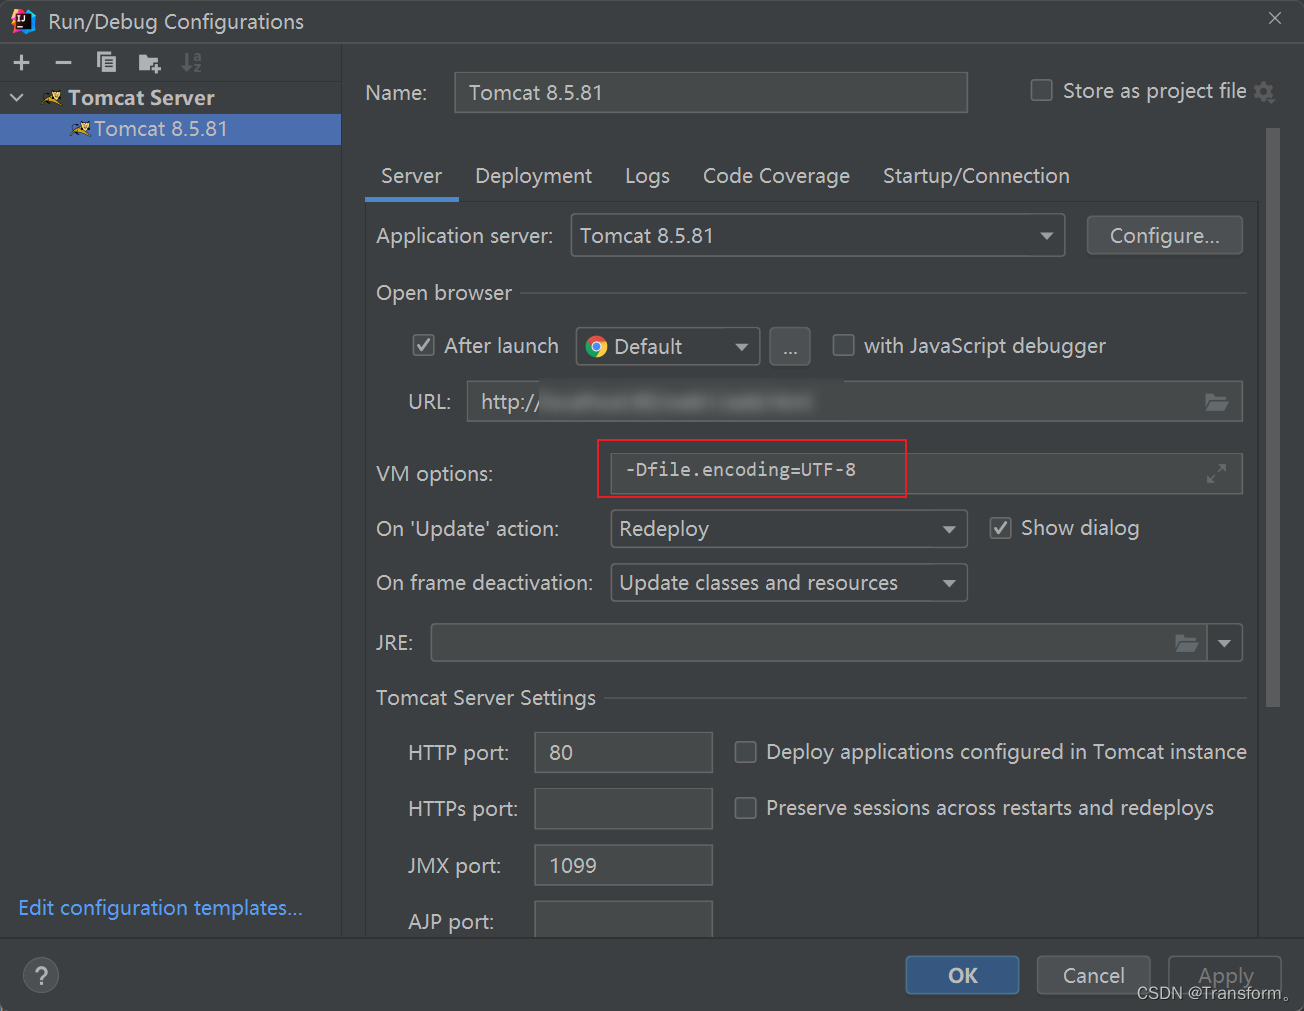Switch to the Deployment tab

point(533,176)
